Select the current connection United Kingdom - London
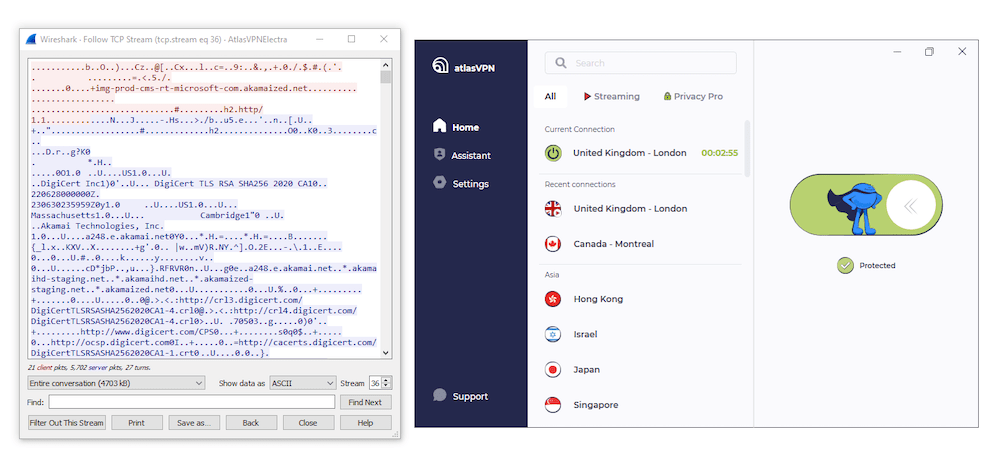Viewport: 1000px width, 473px height. click(x=641, y=153)
